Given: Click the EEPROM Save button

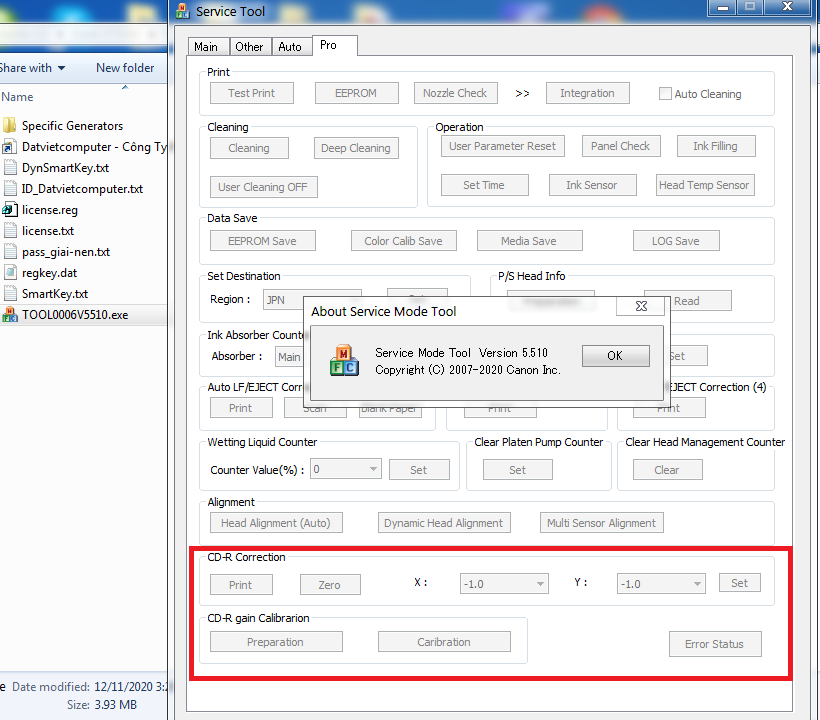Looking at the screenshot, I should [263, 241].
